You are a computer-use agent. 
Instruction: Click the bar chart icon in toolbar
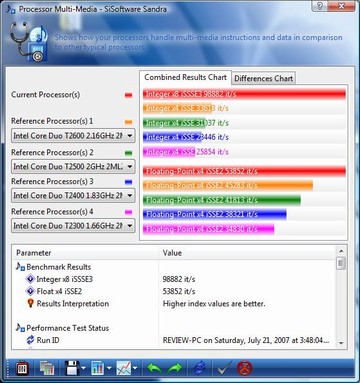coord(98,368)
